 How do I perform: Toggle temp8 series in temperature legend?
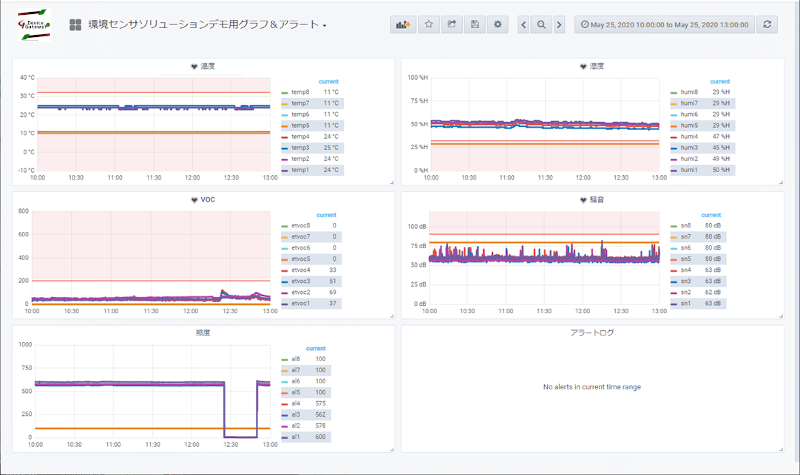[301, 92]
